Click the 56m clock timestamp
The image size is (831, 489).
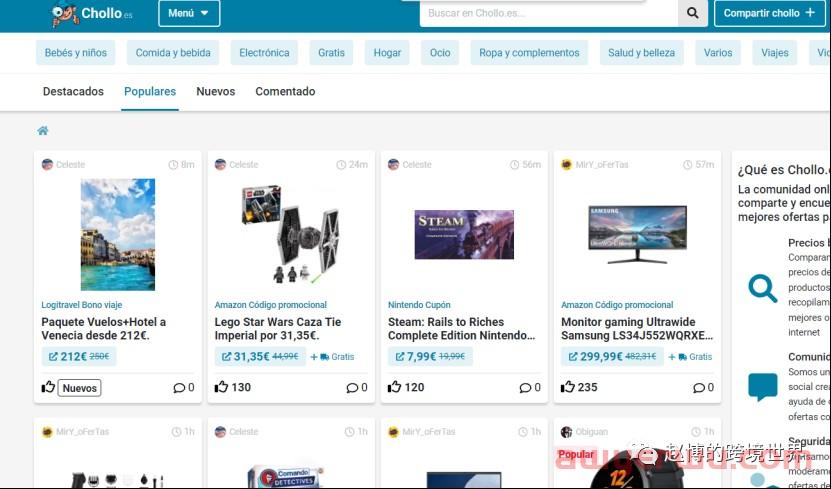tap(525, 165)
